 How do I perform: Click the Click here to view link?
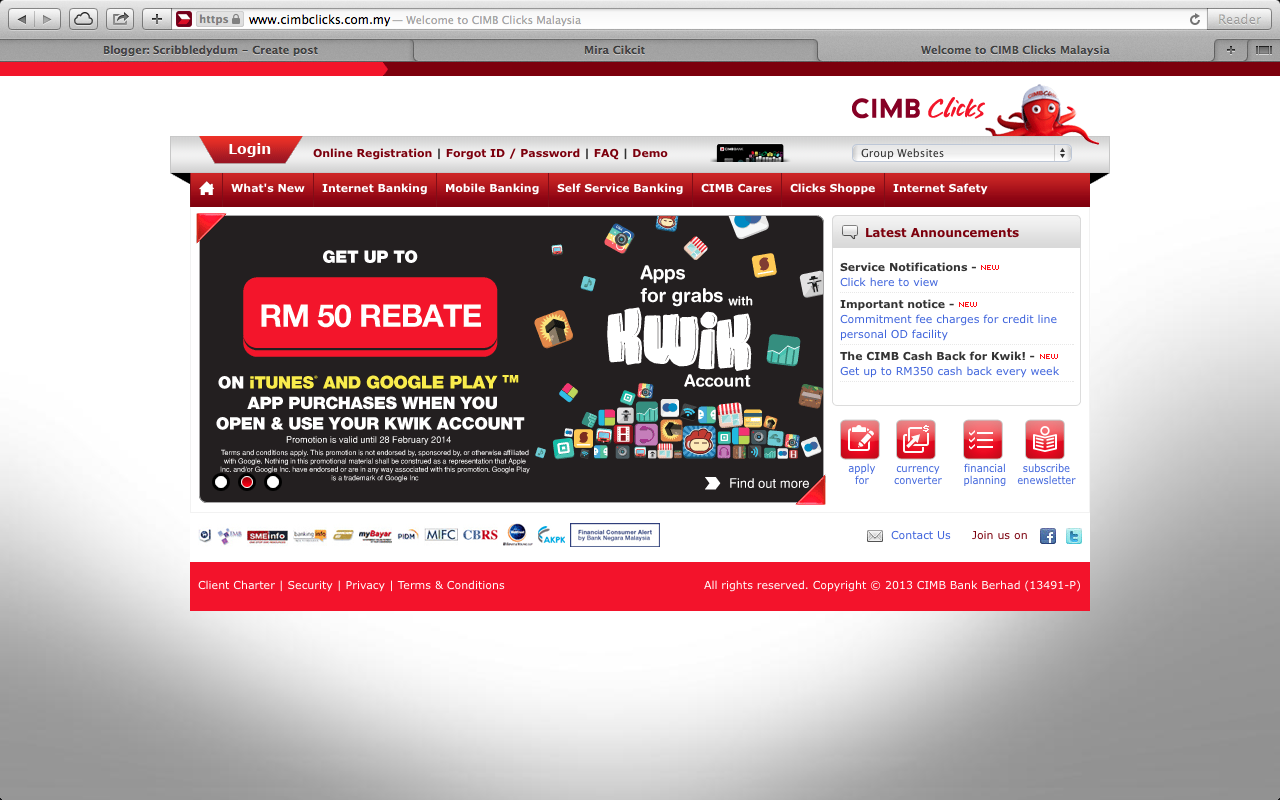pyautogui.click(x=889, y=282)
